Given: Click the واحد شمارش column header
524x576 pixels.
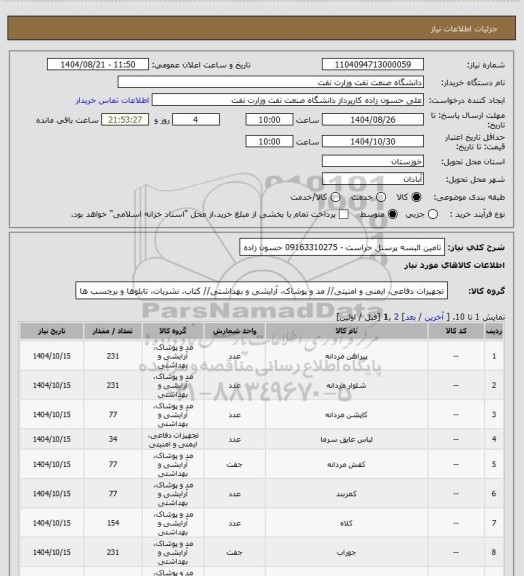Looking at the screenshot, I should 234,331.
